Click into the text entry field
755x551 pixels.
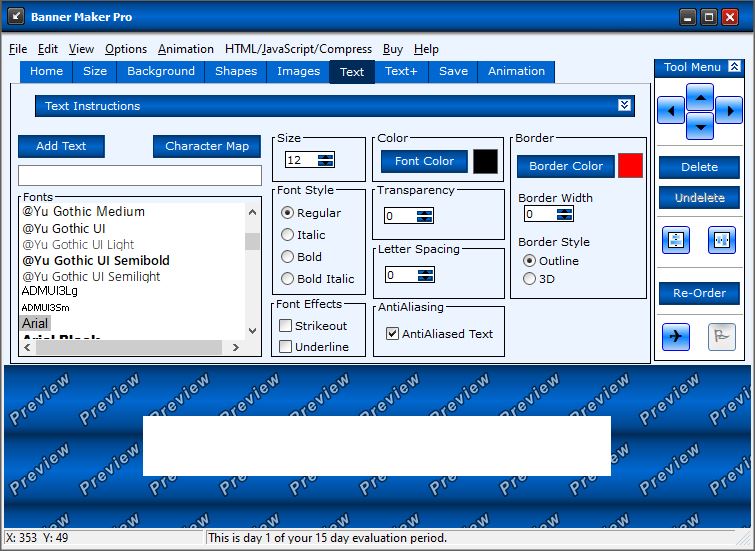click(x=140, y=176)
